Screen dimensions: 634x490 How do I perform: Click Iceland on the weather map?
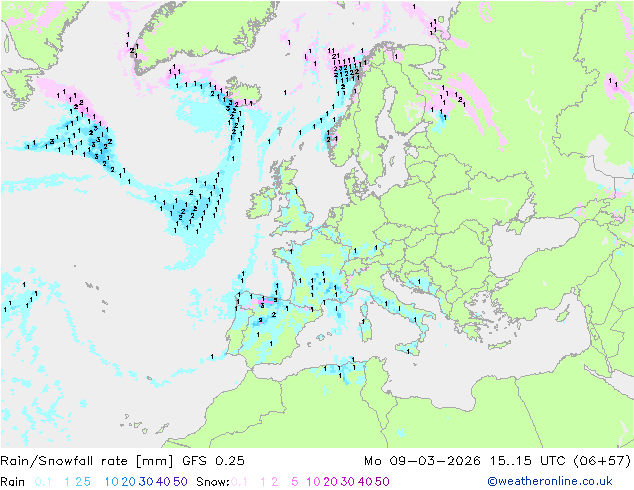[x=243, y=91]
